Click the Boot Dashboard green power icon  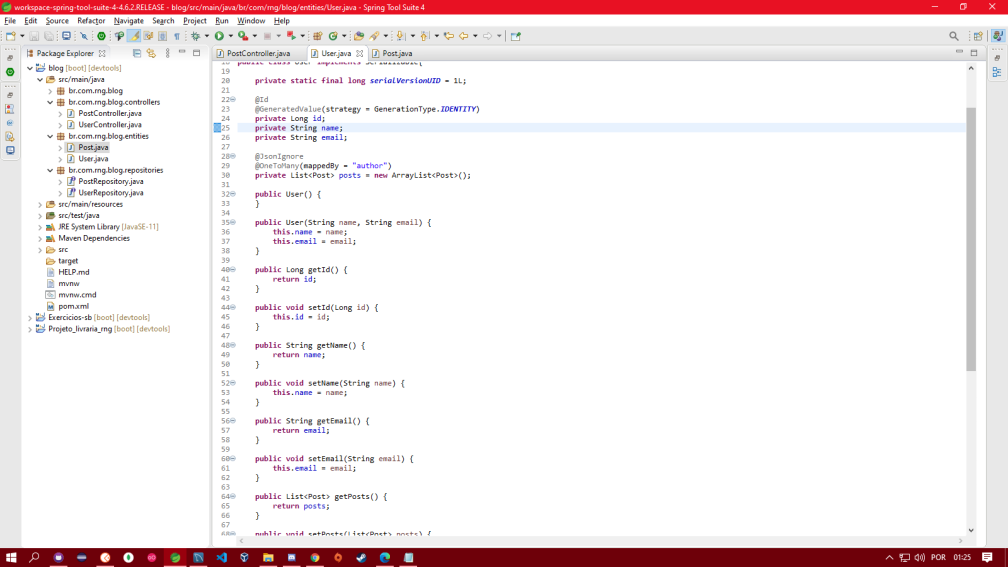[x=101, y=36]
